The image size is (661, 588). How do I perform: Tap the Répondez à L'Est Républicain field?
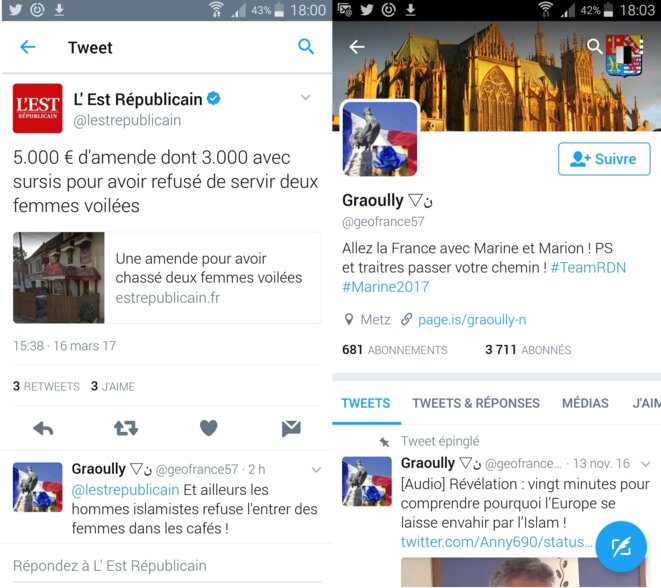167,566
